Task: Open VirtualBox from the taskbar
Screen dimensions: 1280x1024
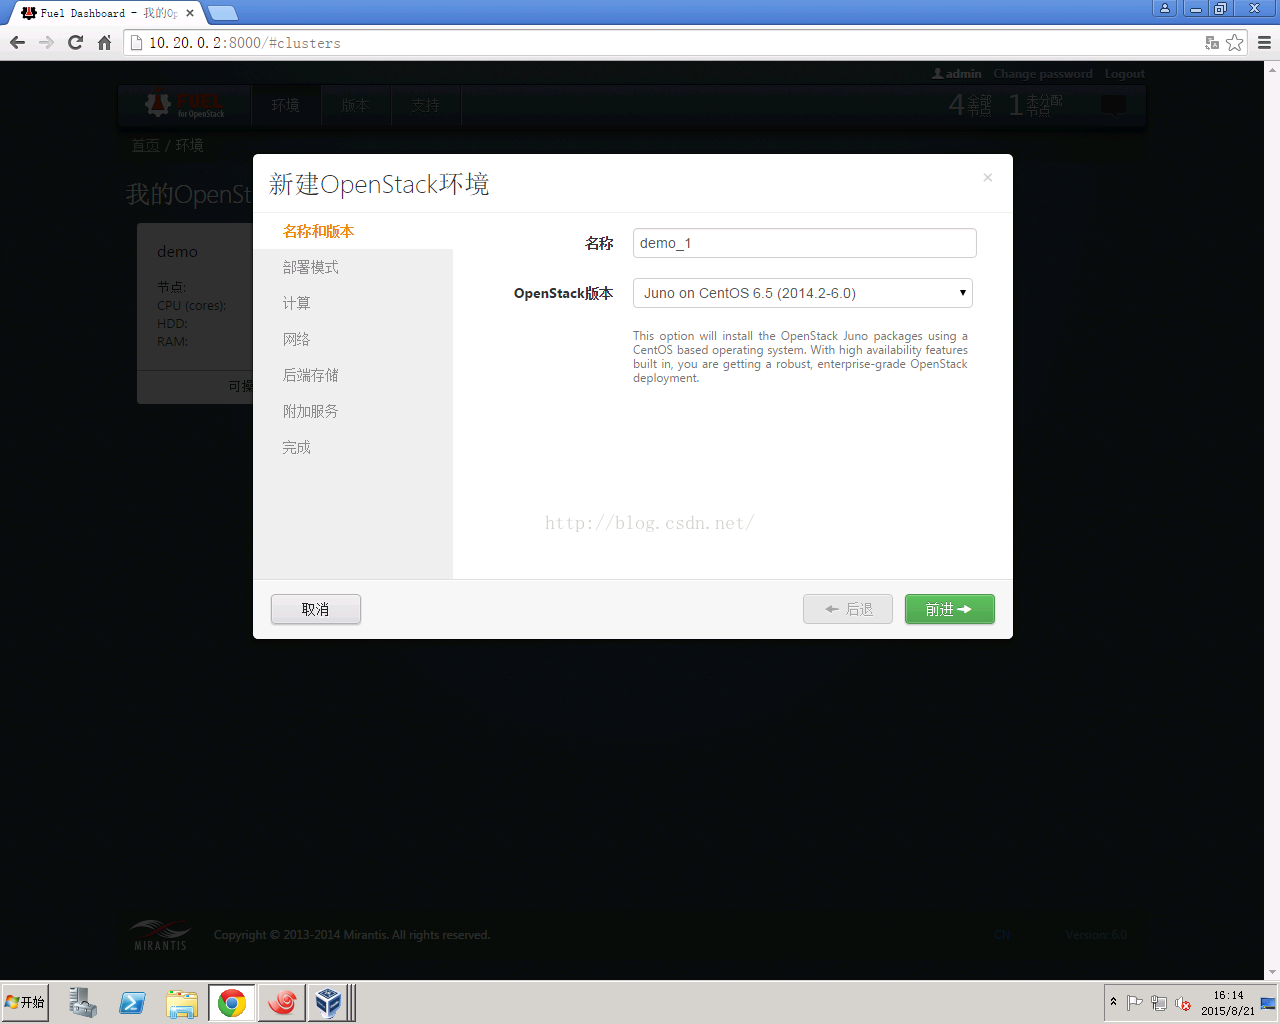Action: pos(329,1002)
